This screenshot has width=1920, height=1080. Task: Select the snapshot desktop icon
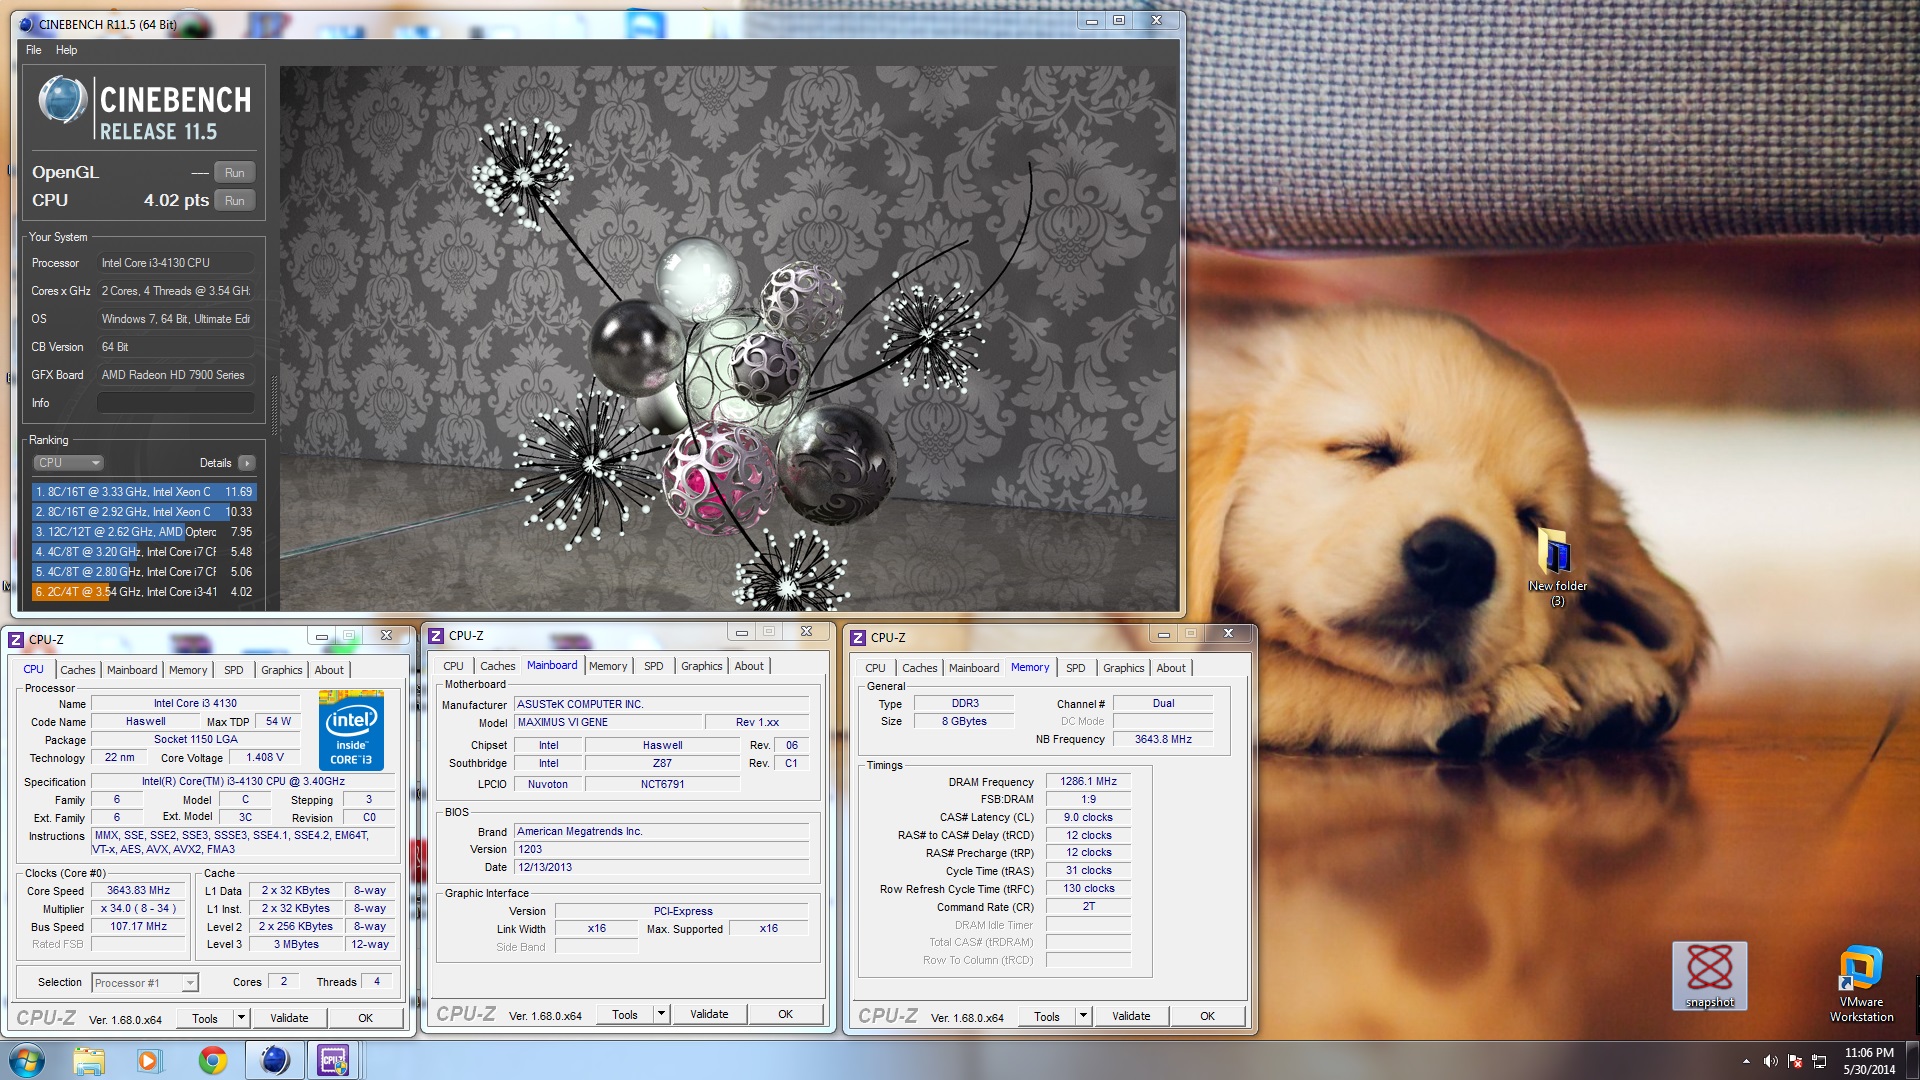(1710, 976)
